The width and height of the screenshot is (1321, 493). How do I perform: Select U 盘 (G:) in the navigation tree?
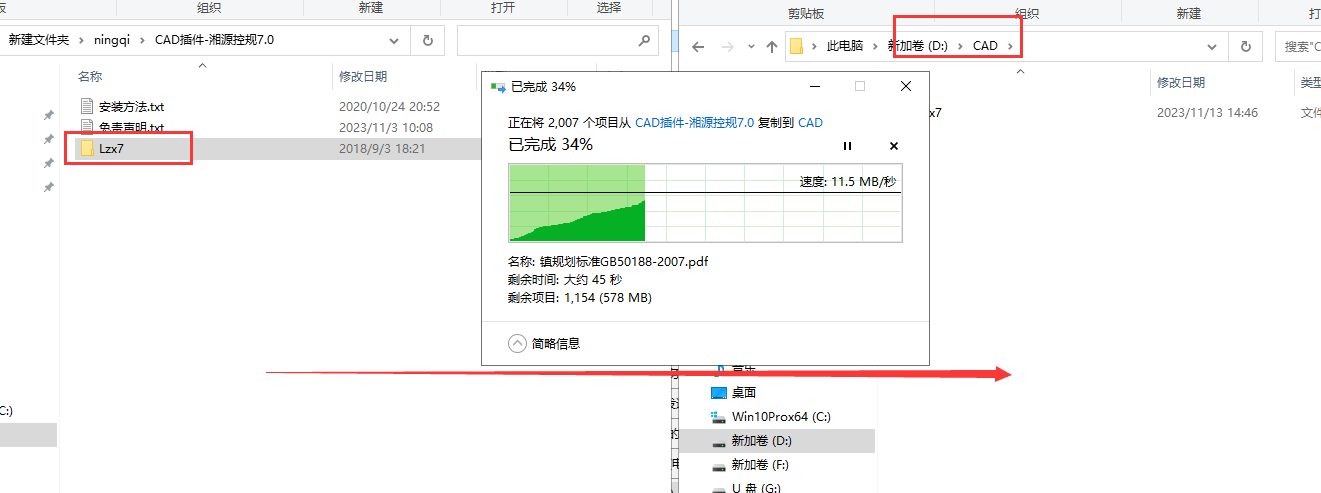758,489
